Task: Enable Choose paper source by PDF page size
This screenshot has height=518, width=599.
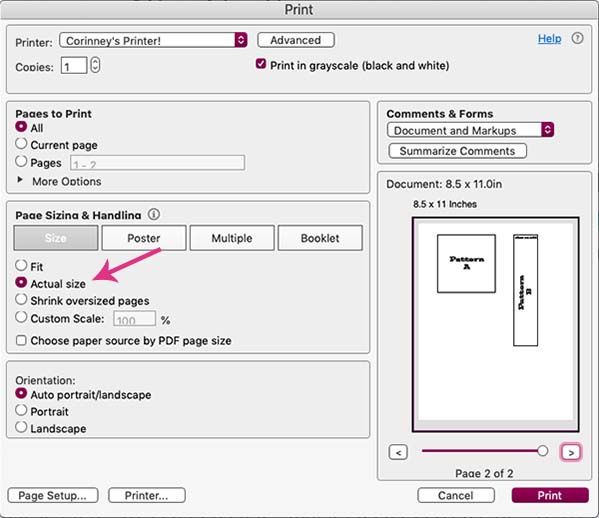Action: tap(21, 340)
